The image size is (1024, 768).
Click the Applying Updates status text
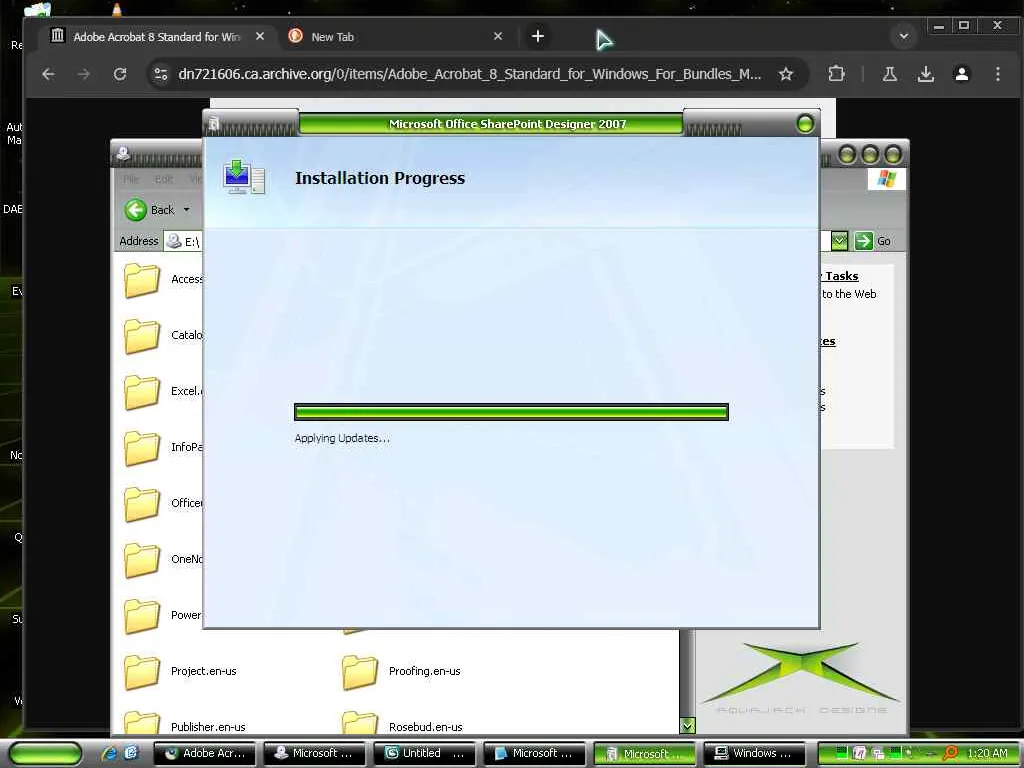click(342, 438)
